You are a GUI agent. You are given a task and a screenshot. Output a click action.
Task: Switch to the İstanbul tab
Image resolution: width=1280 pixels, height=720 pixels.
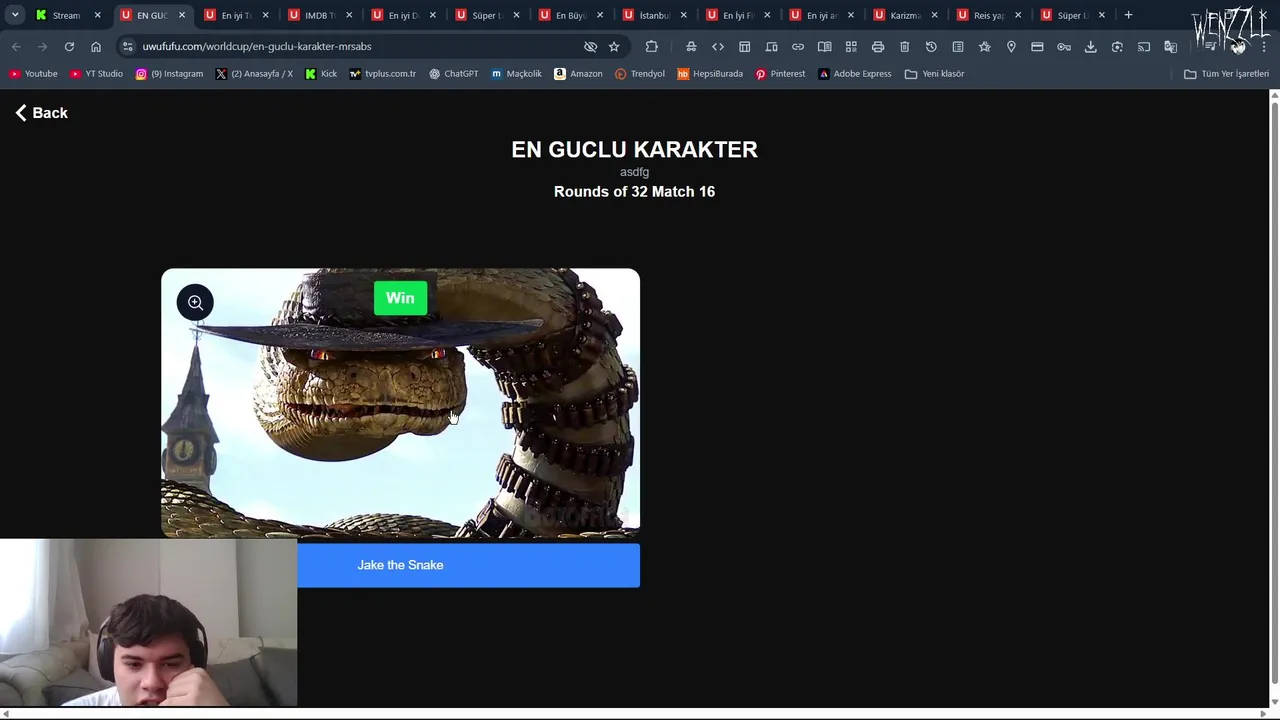654,15
